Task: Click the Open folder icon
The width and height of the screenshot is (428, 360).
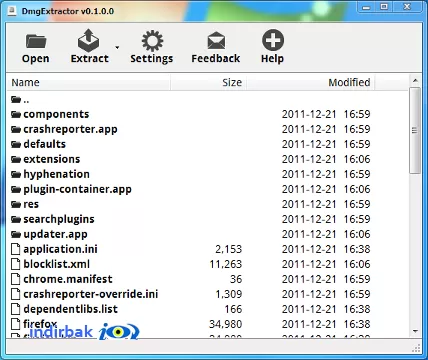Action: tap(36, 41)
